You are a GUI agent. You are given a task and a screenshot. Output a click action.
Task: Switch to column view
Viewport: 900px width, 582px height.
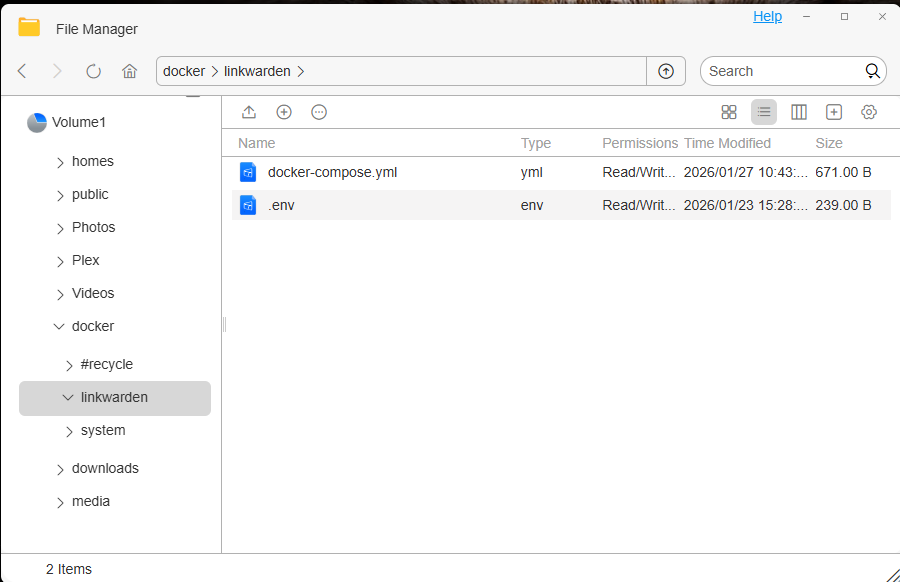pyautogui.click(x=799, y=112)
